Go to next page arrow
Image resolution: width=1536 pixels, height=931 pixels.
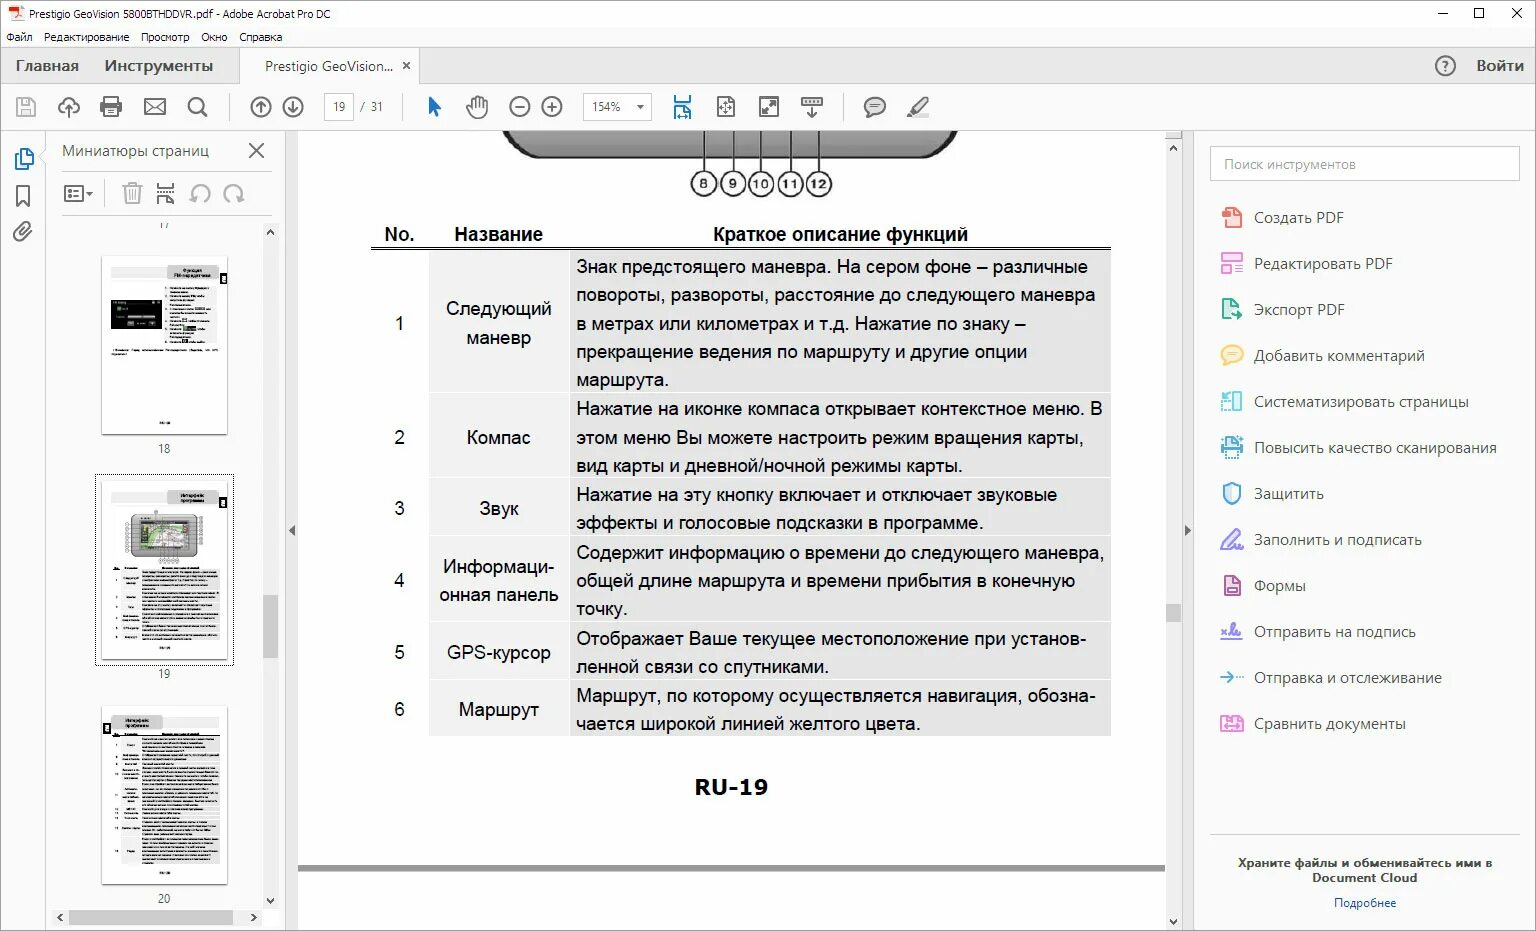(x=293, y=107)
